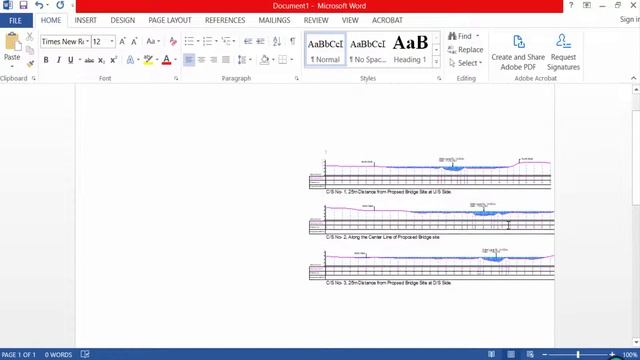Adjust the zoom slider handle
The height and width of the screenshot is (360, 640).
coord(578,354)
